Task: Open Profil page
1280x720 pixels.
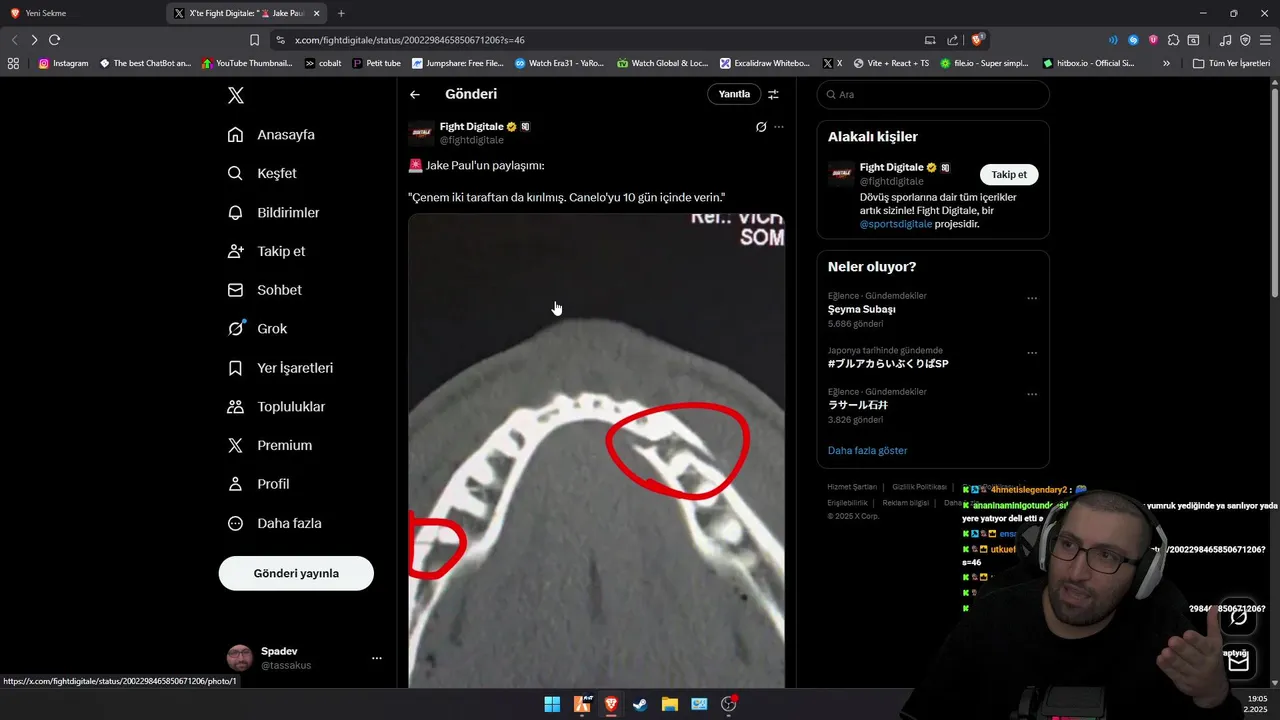Action: [x=258, y=484]
